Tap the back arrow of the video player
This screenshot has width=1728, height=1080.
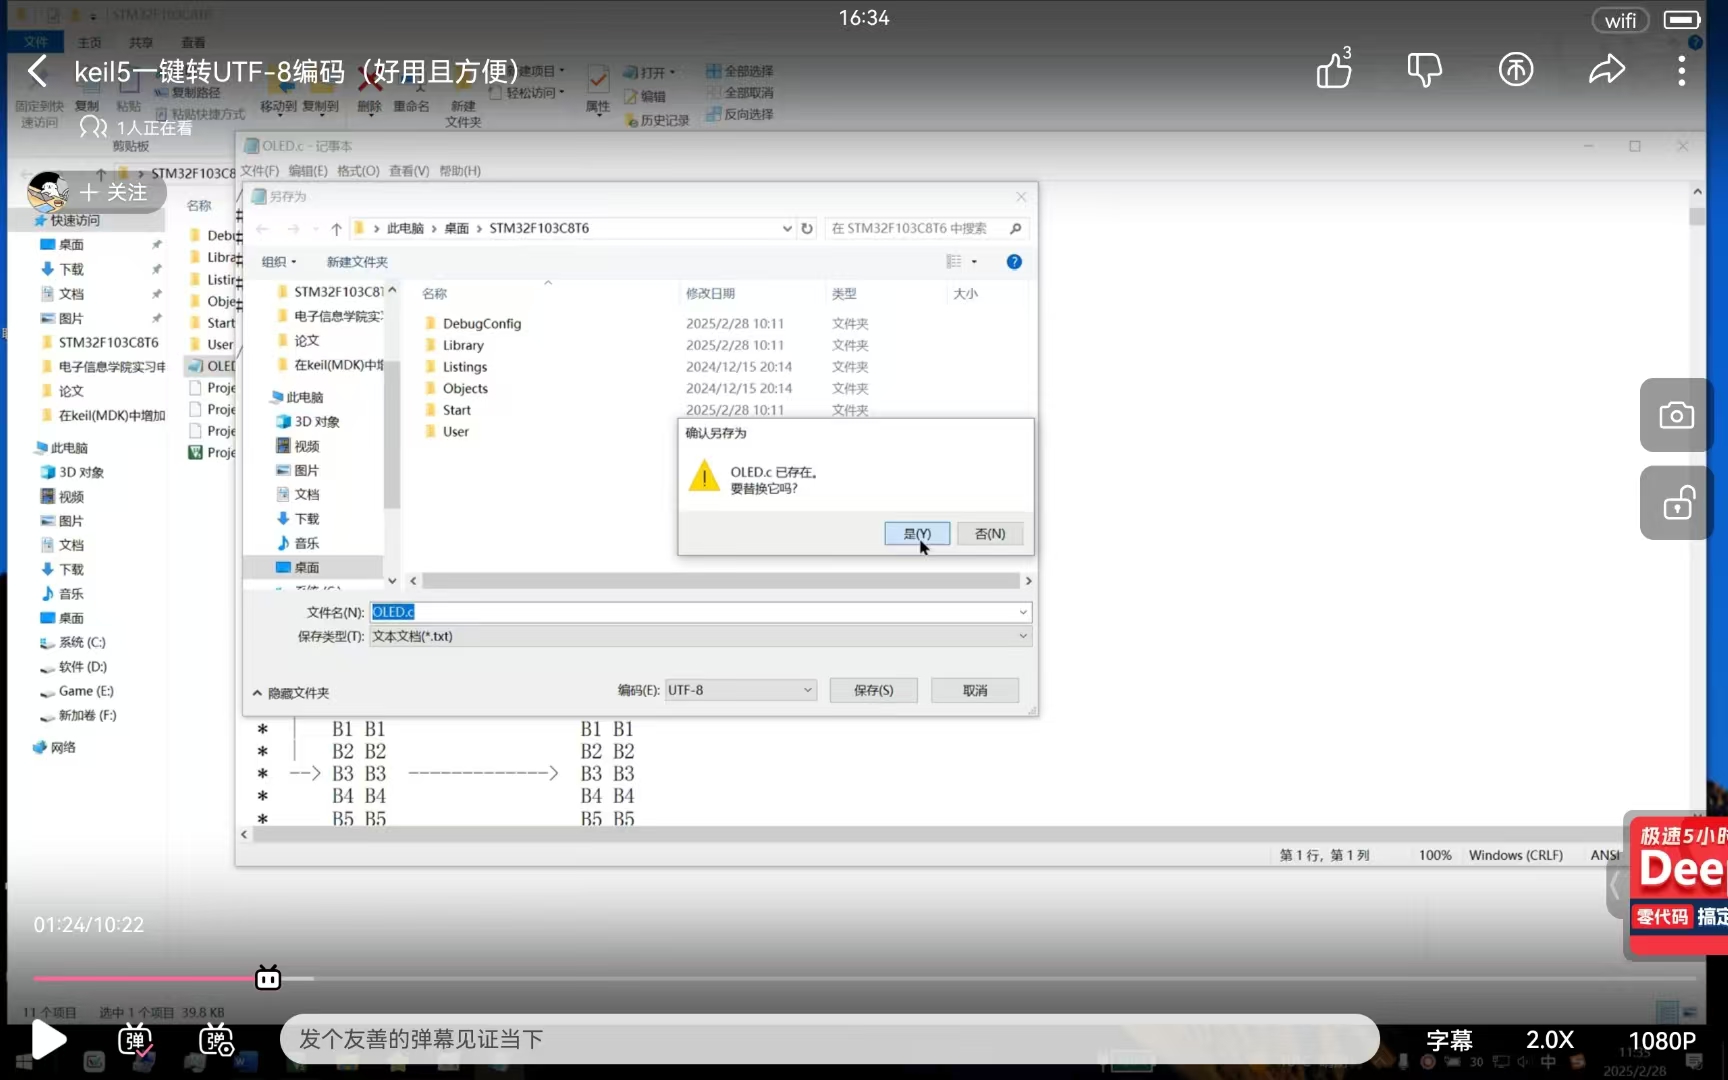point(38,71)
